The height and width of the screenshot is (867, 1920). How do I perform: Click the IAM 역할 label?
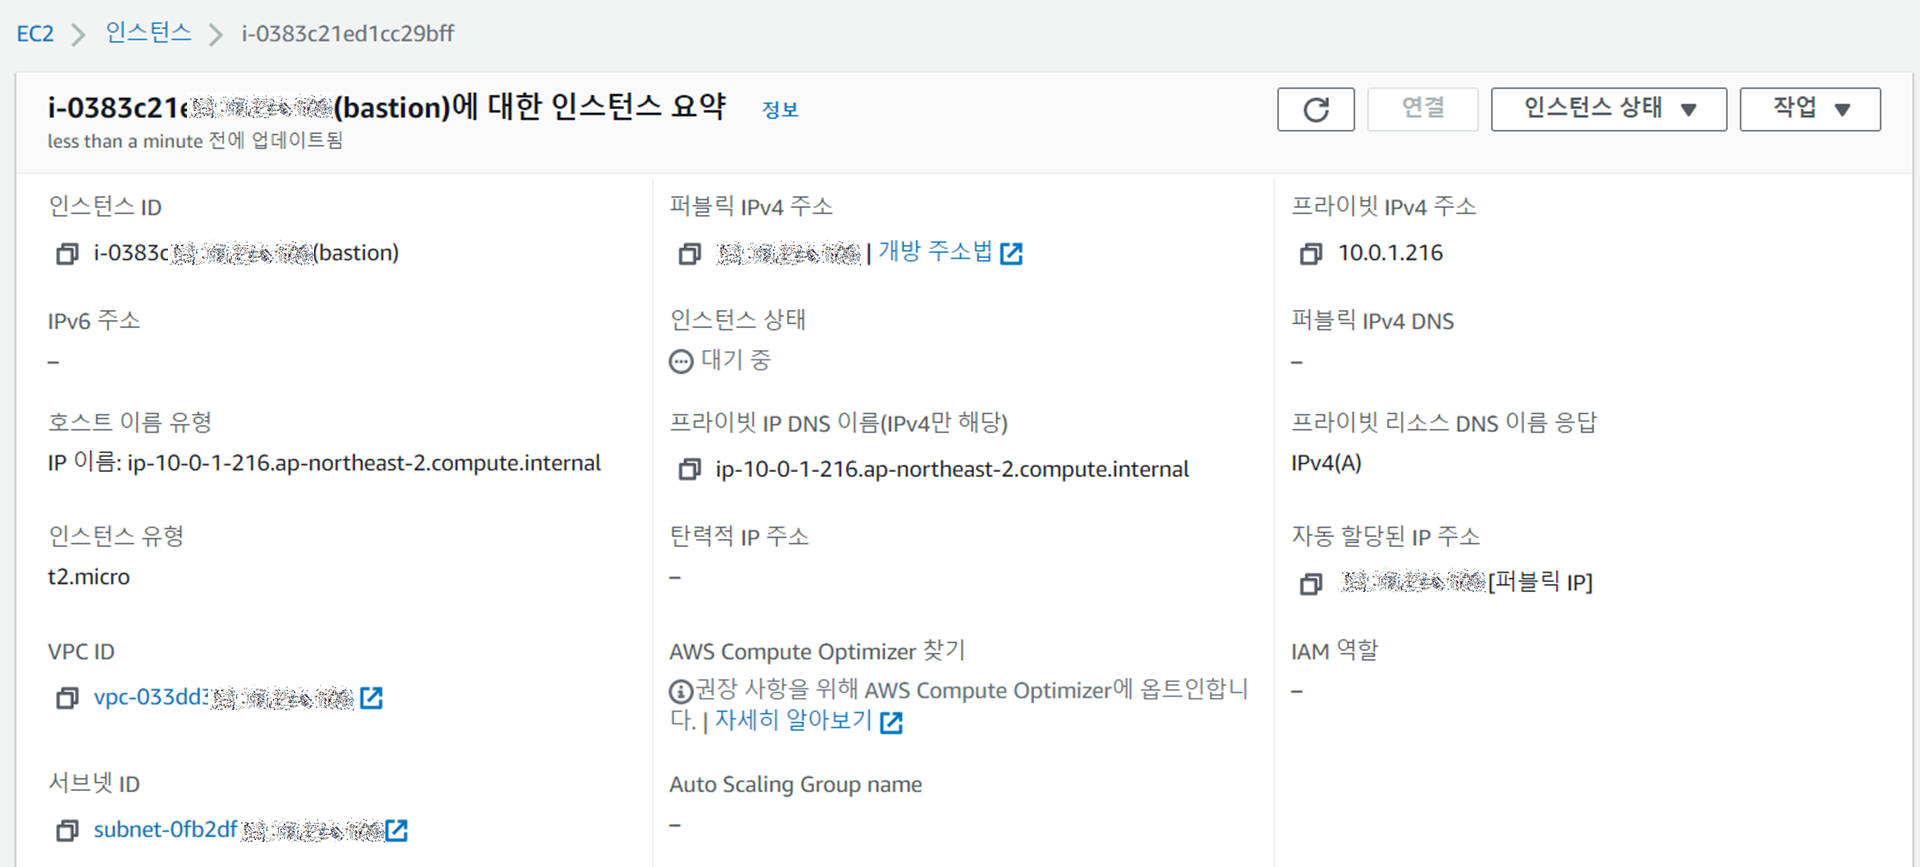tap(1334, 651)
